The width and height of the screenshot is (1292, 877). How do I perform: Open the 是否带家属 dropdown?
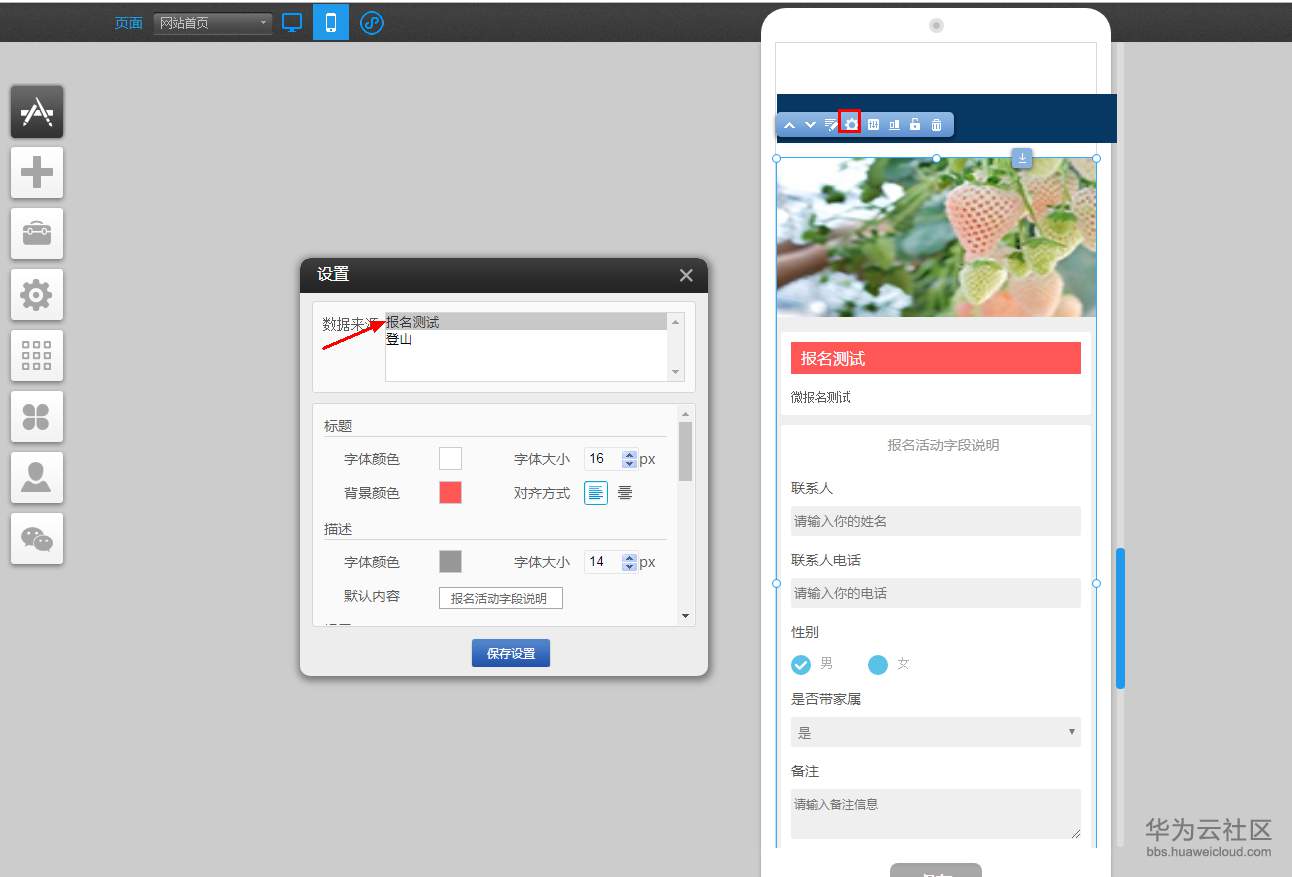[936, 732]
